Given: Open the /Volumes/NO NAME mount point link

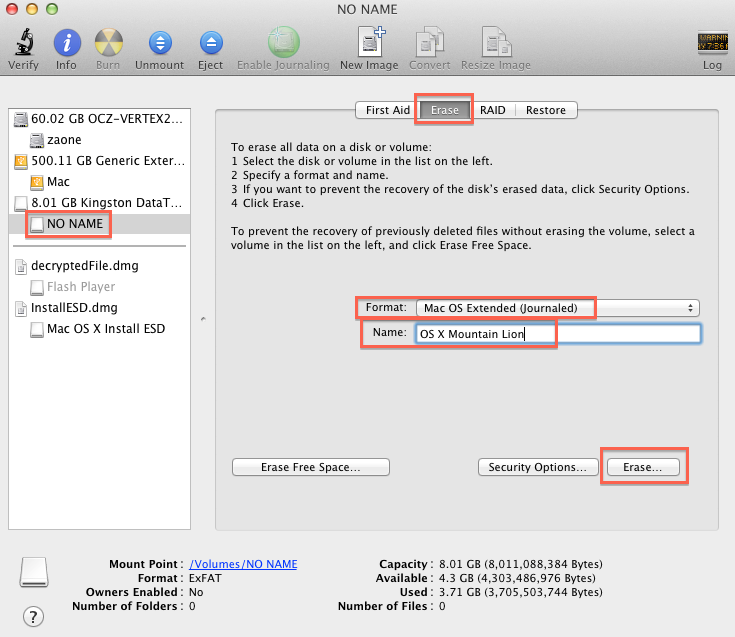Looking at the screenshot, I should pyautogui.click(x=243, y=564).
